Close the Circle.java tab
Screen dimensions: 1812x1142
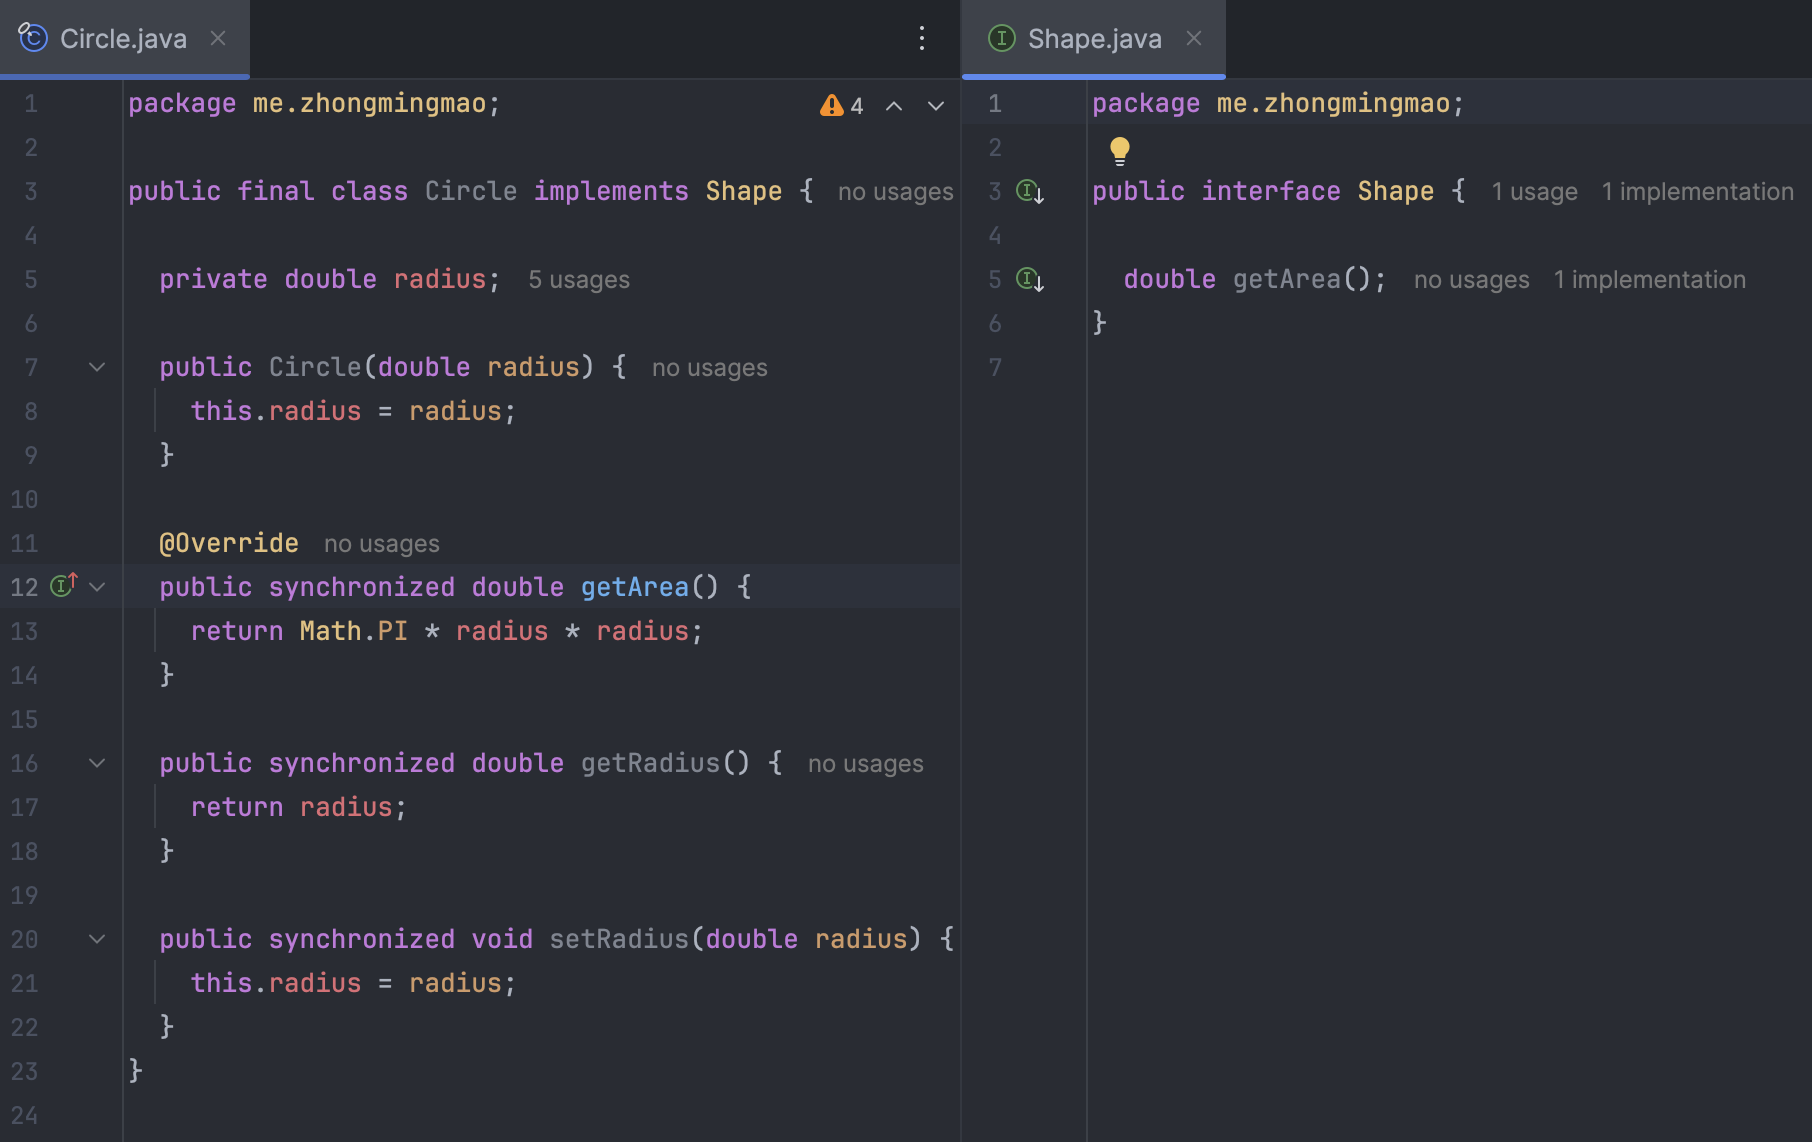[x=218, y=39]
